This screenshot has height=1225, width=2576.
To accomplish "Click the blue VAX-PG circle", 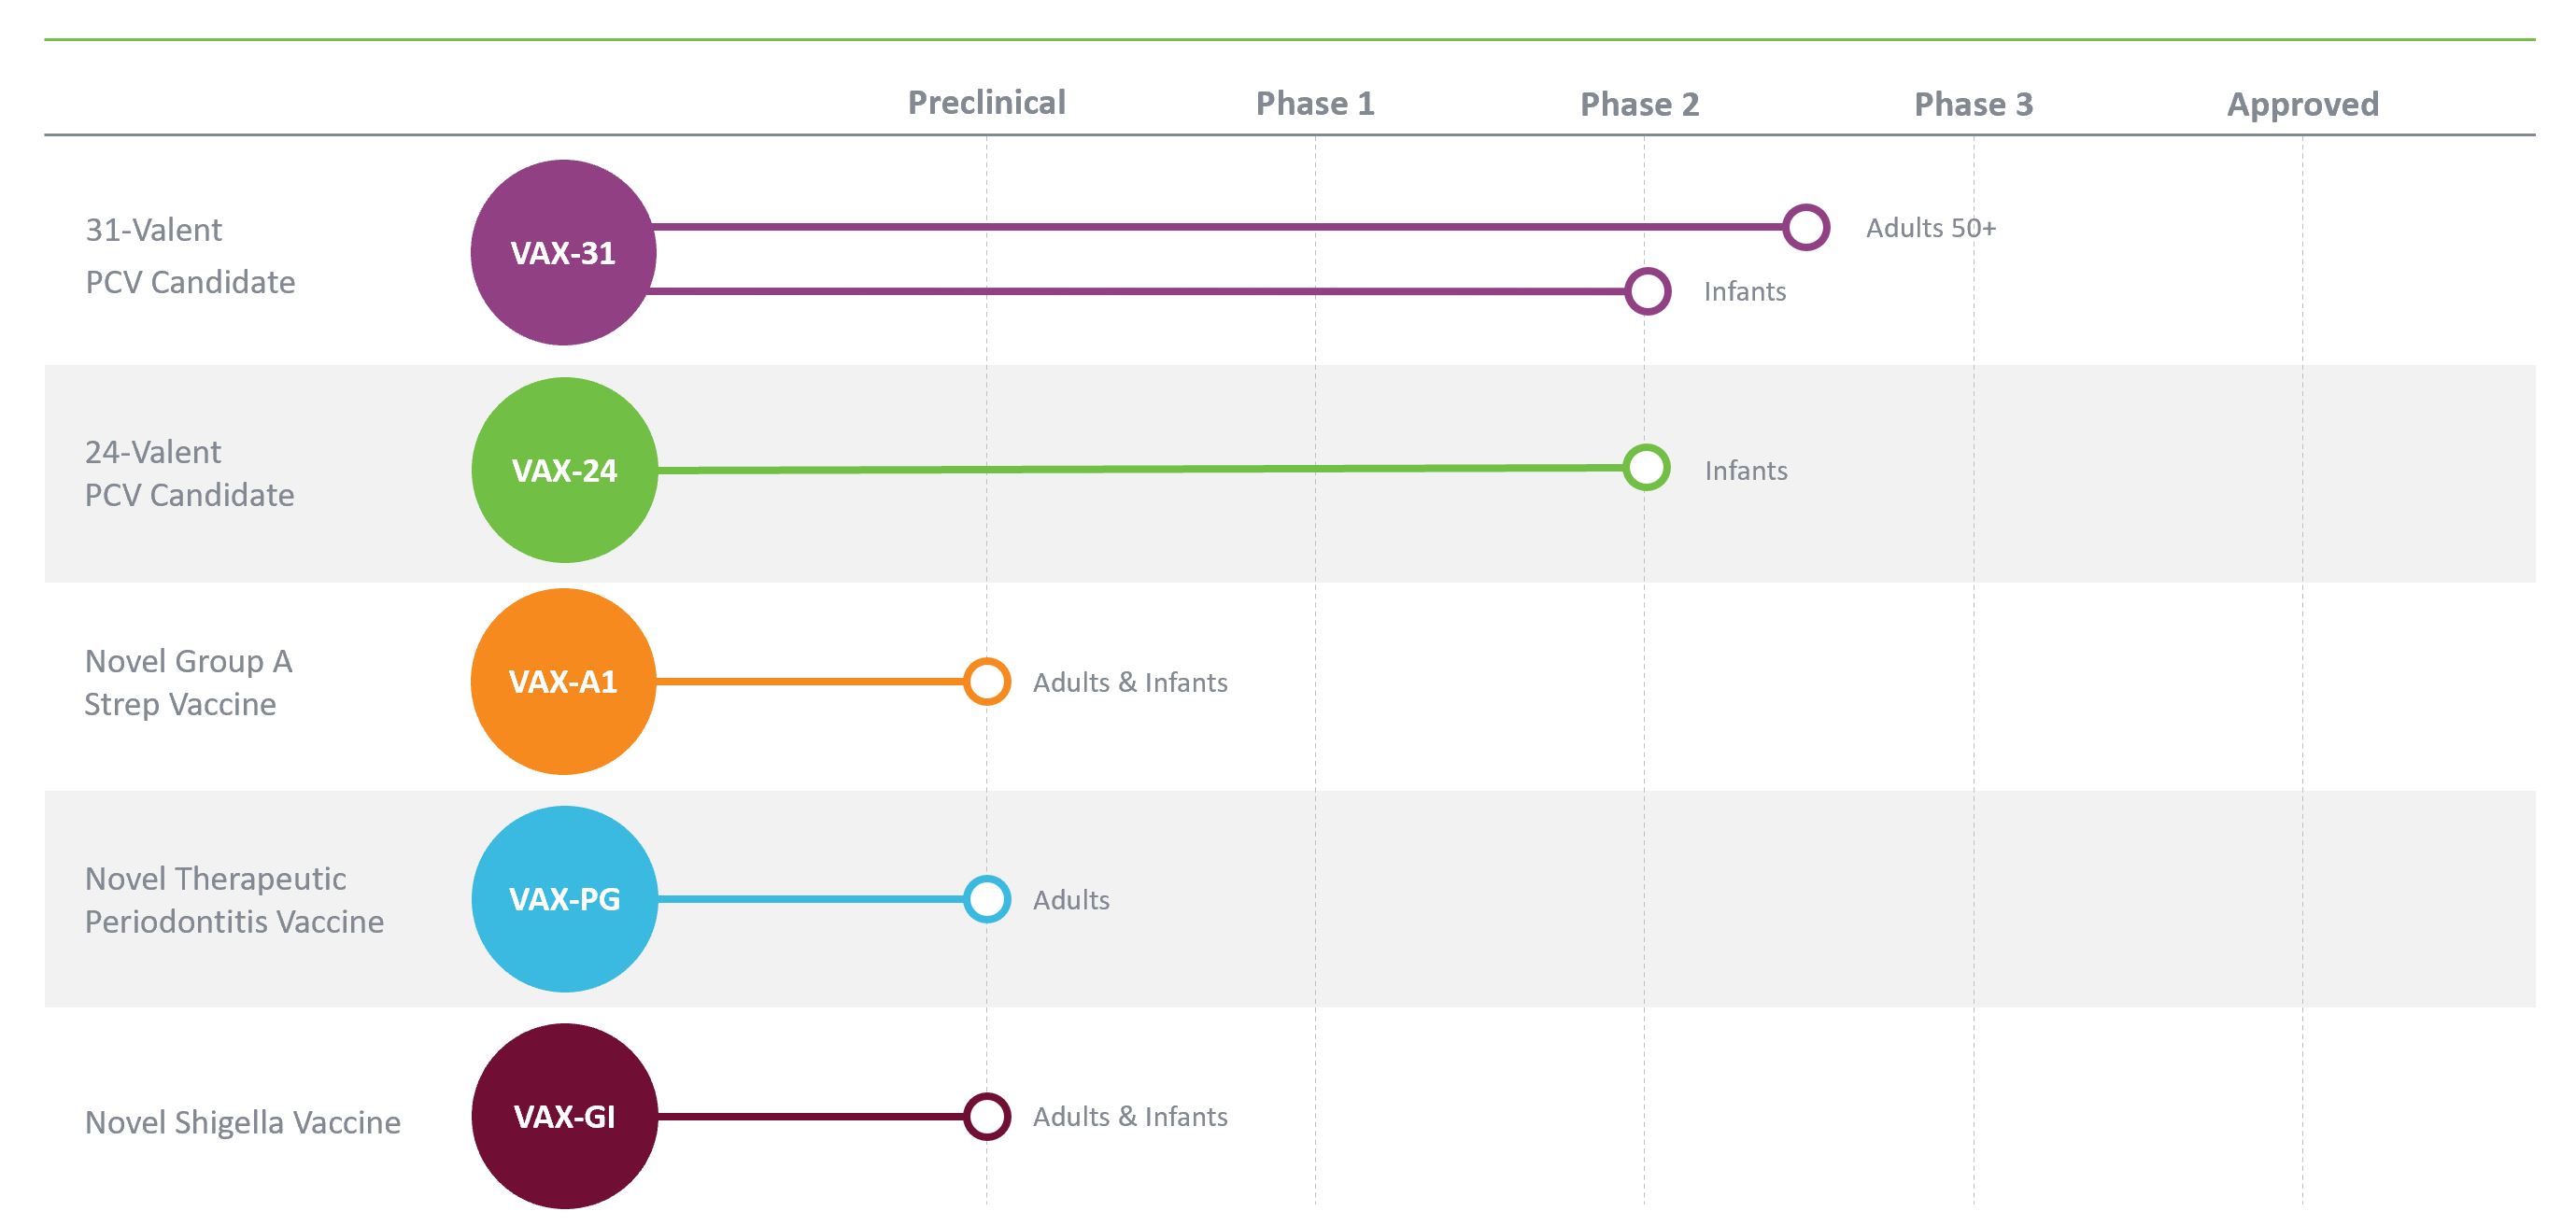I will 564,899.
